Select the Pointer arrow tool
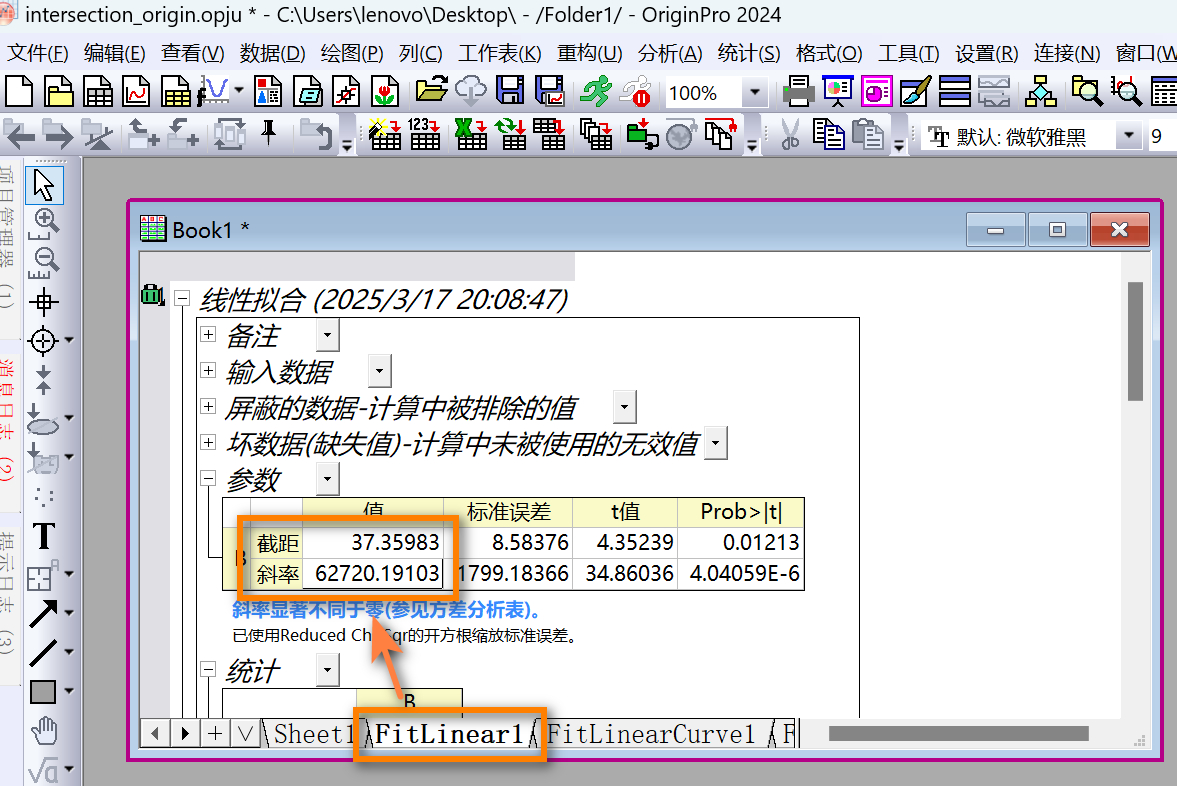1177x786 pixels. point(43,185)
